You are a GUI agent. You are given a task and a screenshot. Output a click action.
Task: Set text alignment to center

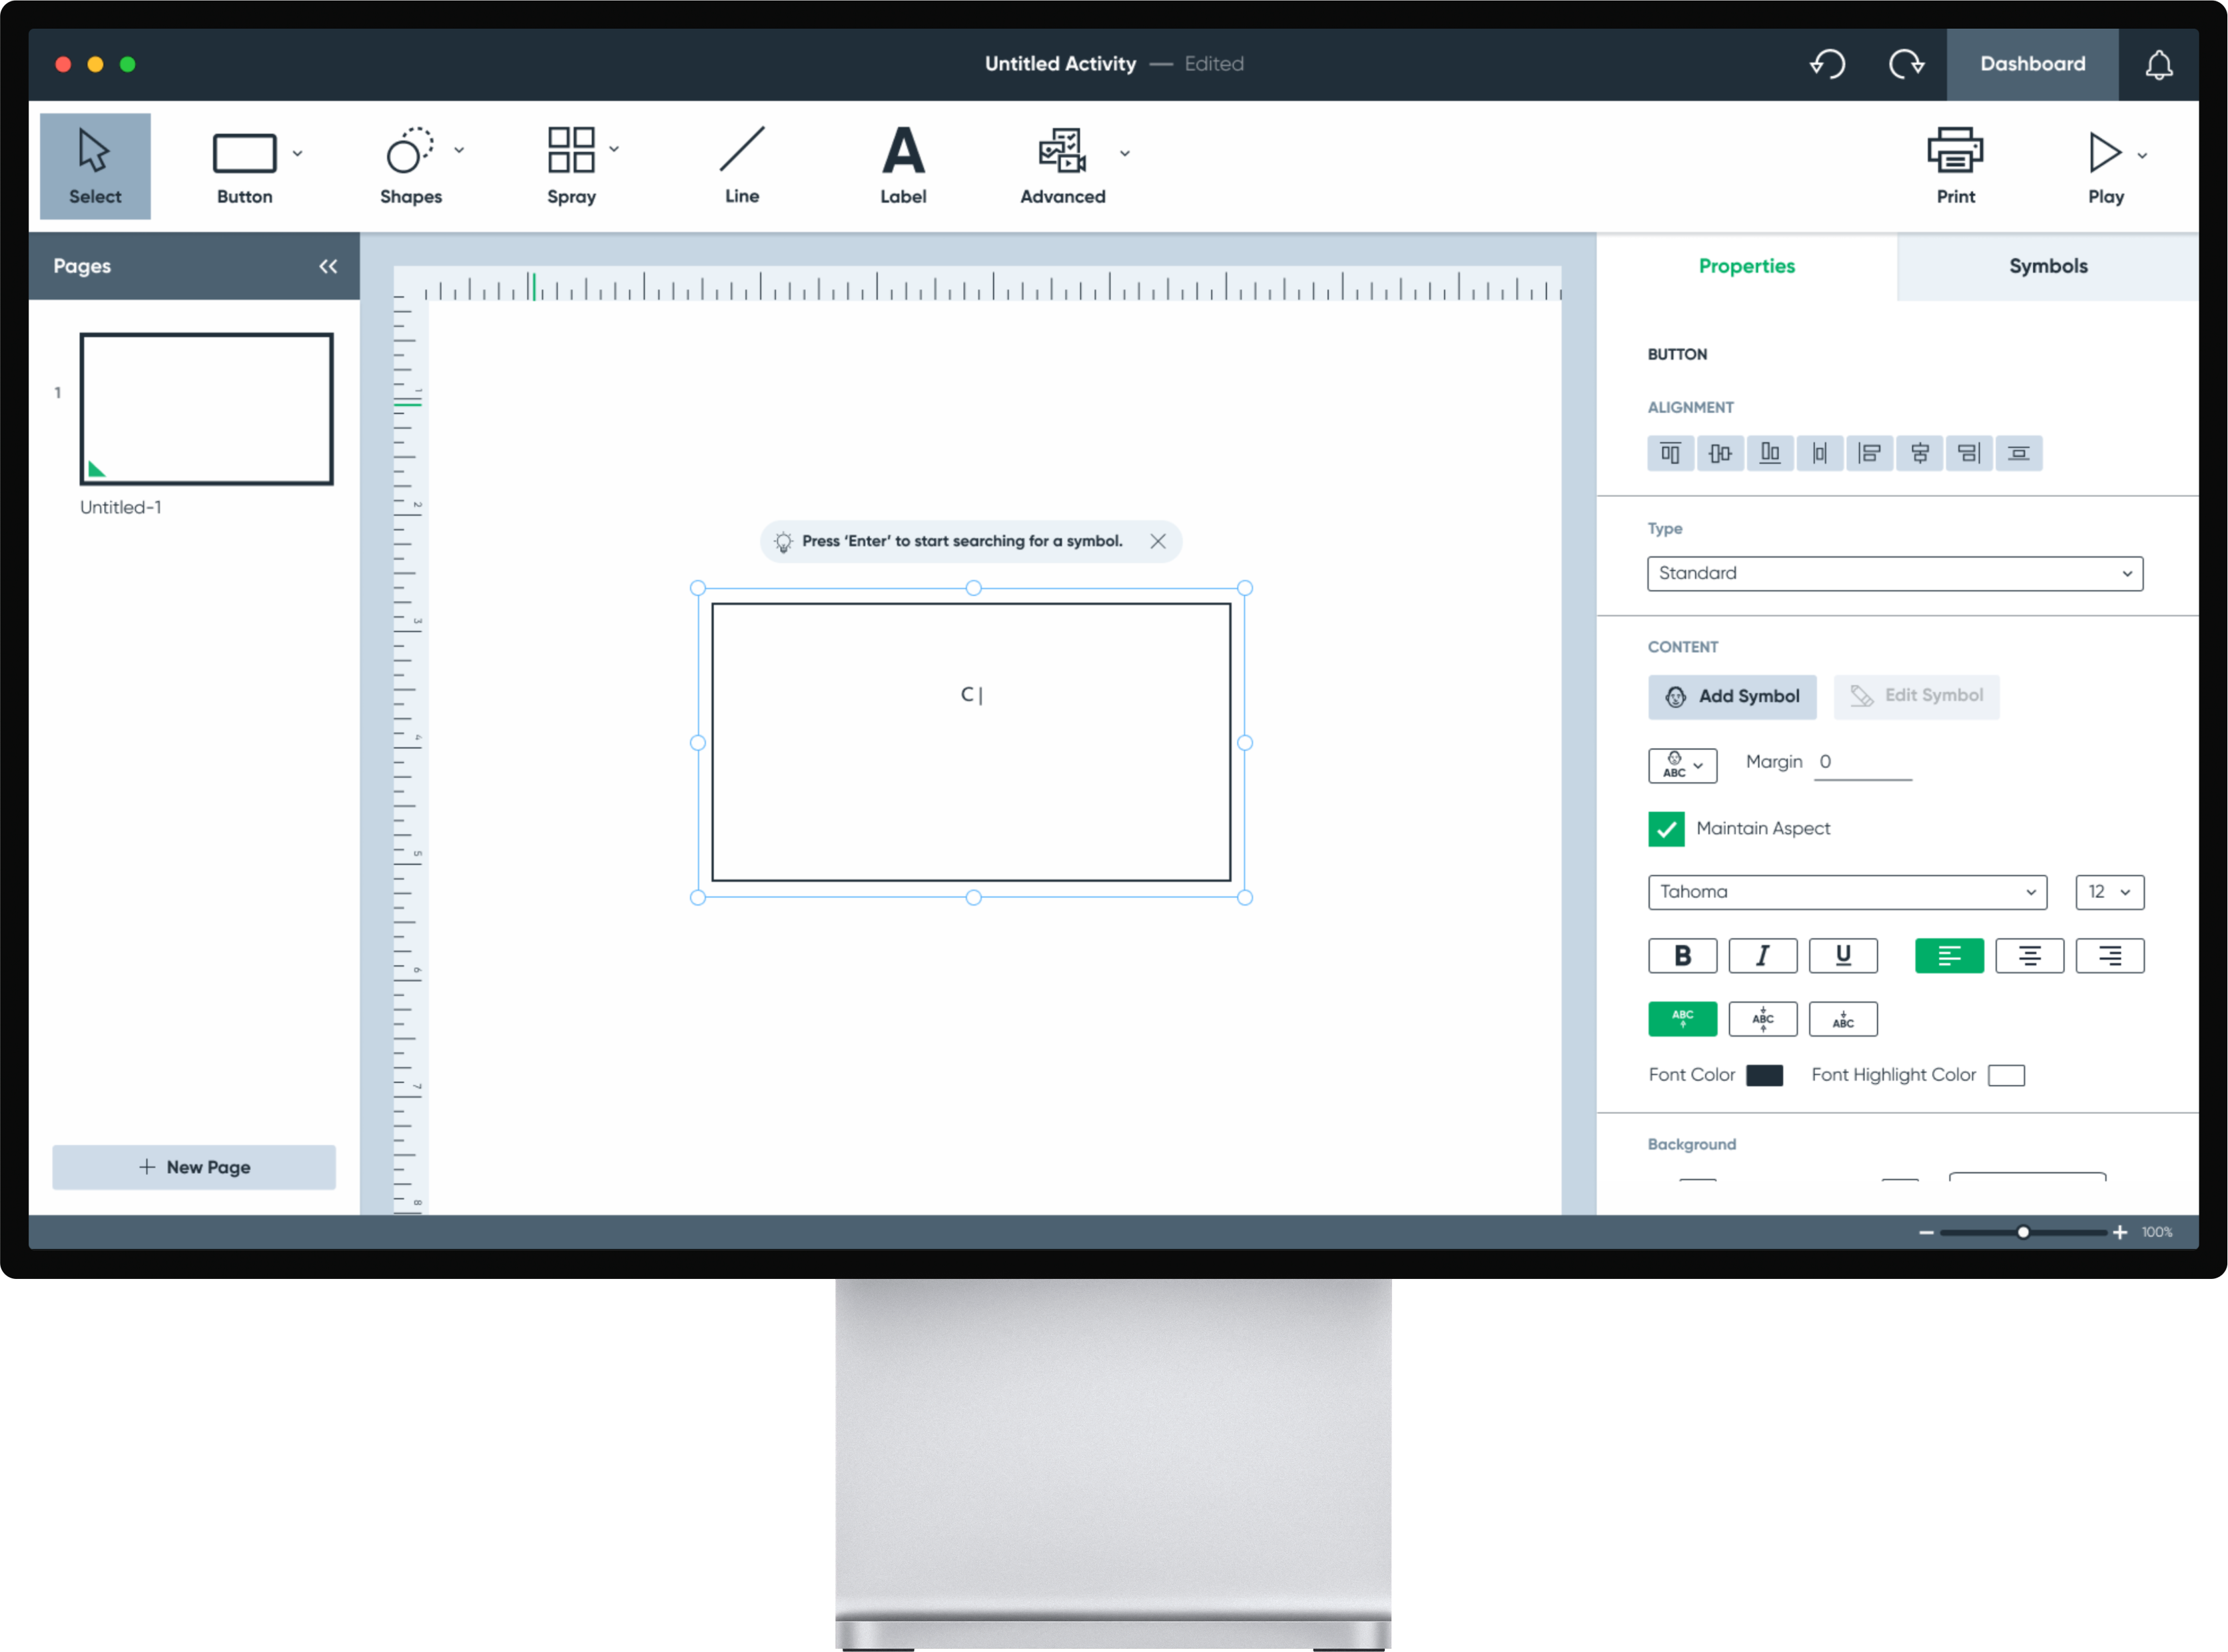[x=2029, y=956]
